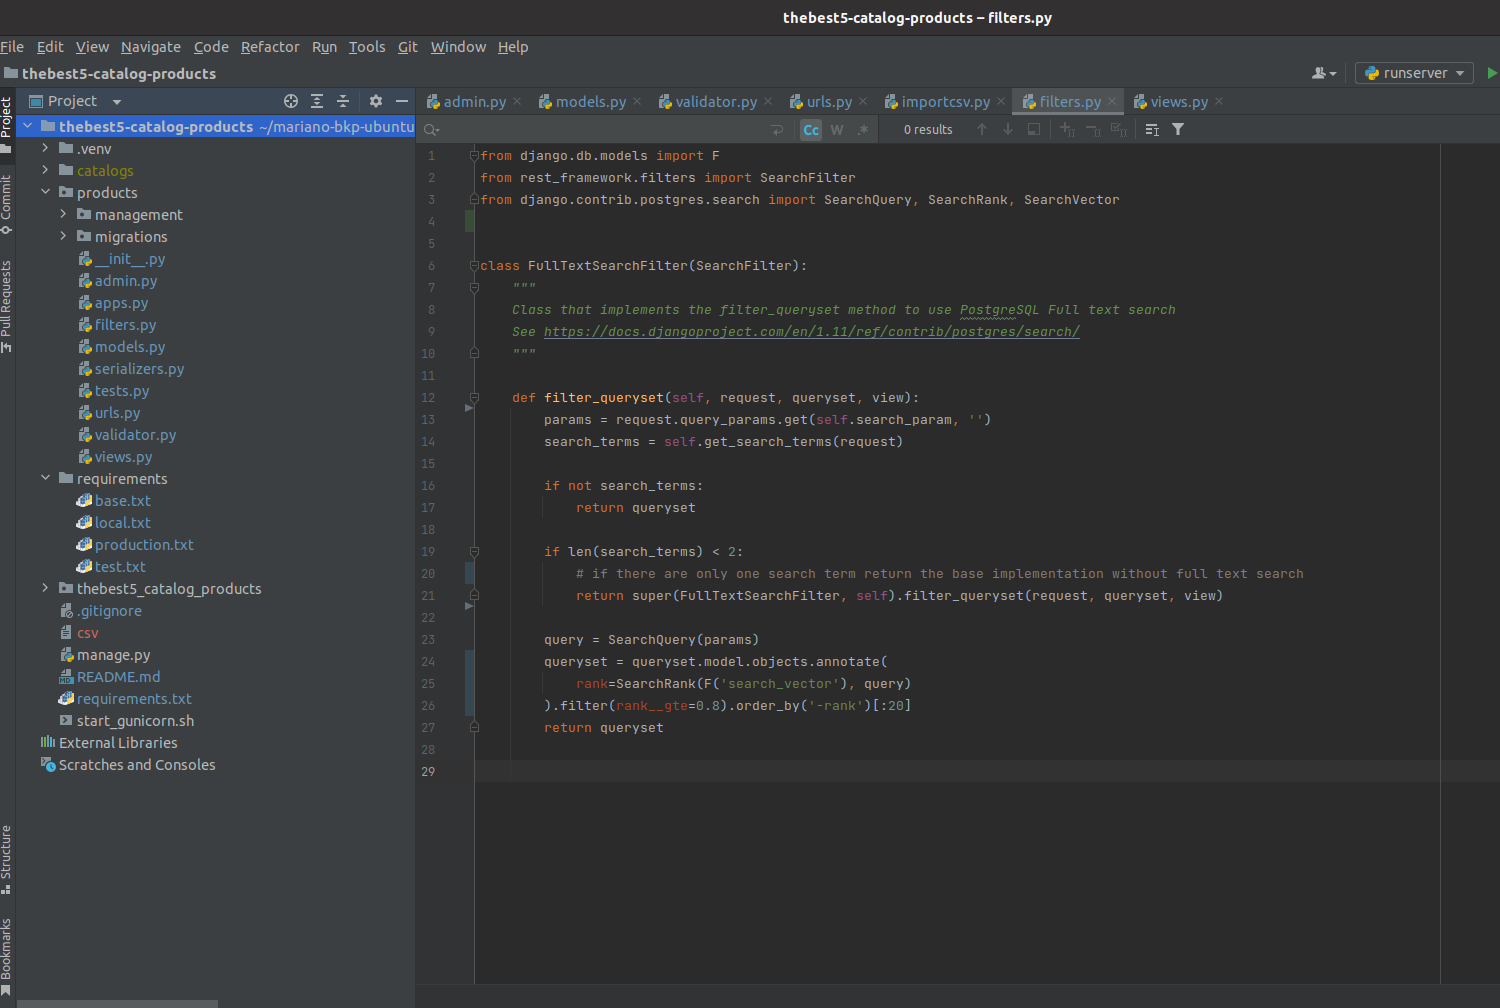This screenshot has width=1500, height=1008.
Task: Click Select Opened File crosshair icon
Action: [291, 101]
